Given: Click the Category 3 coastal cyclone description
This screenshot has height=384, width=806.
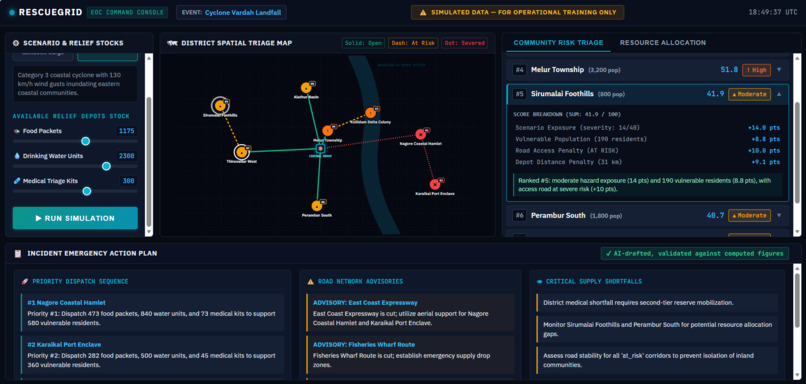Looking at the screenshot, I should point(75,83).
